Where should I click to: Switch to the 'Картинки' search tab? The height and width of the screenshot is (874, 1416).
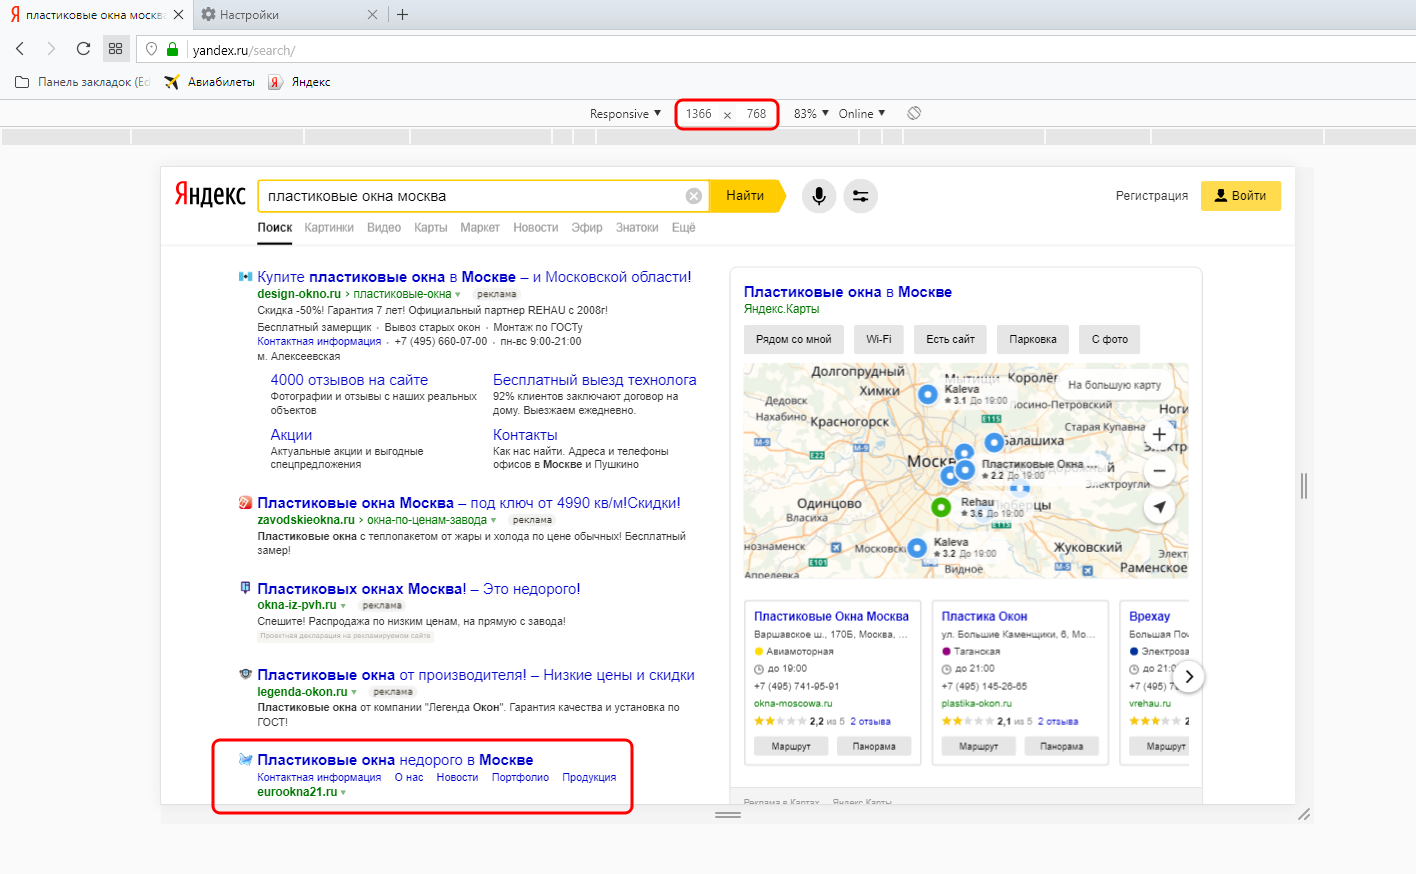(329, 228)
